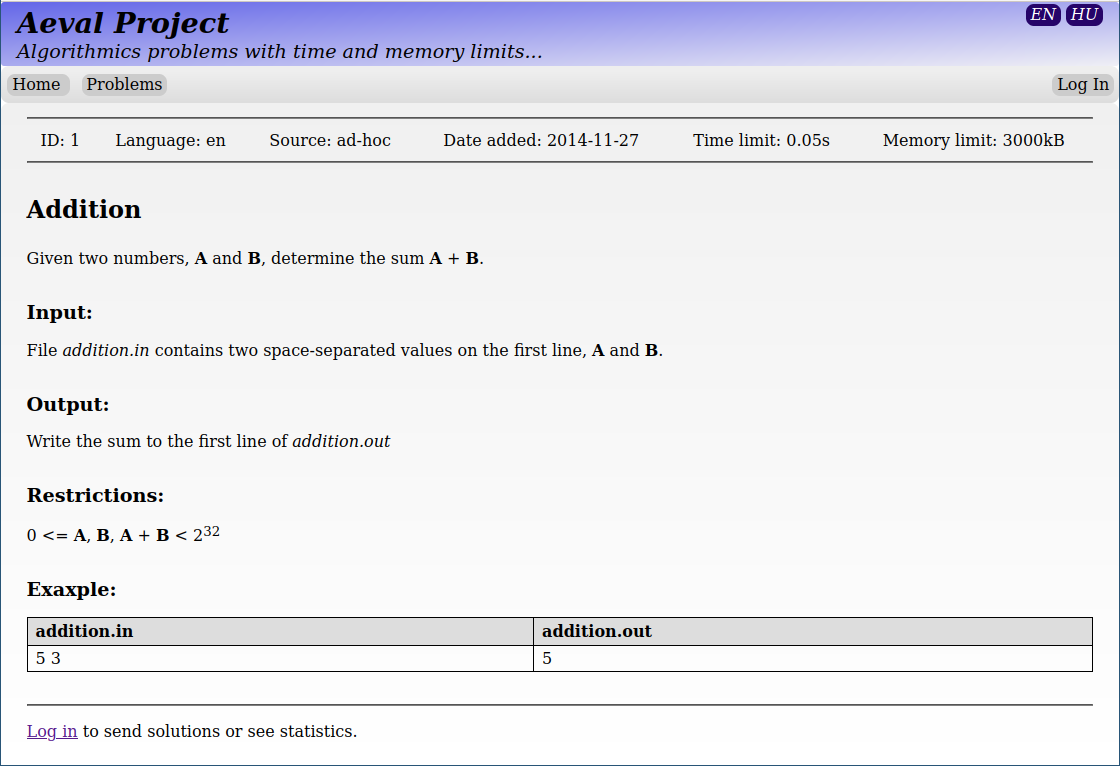
Task: Click the '5 3' example input cell
Action: click(48, 658)
